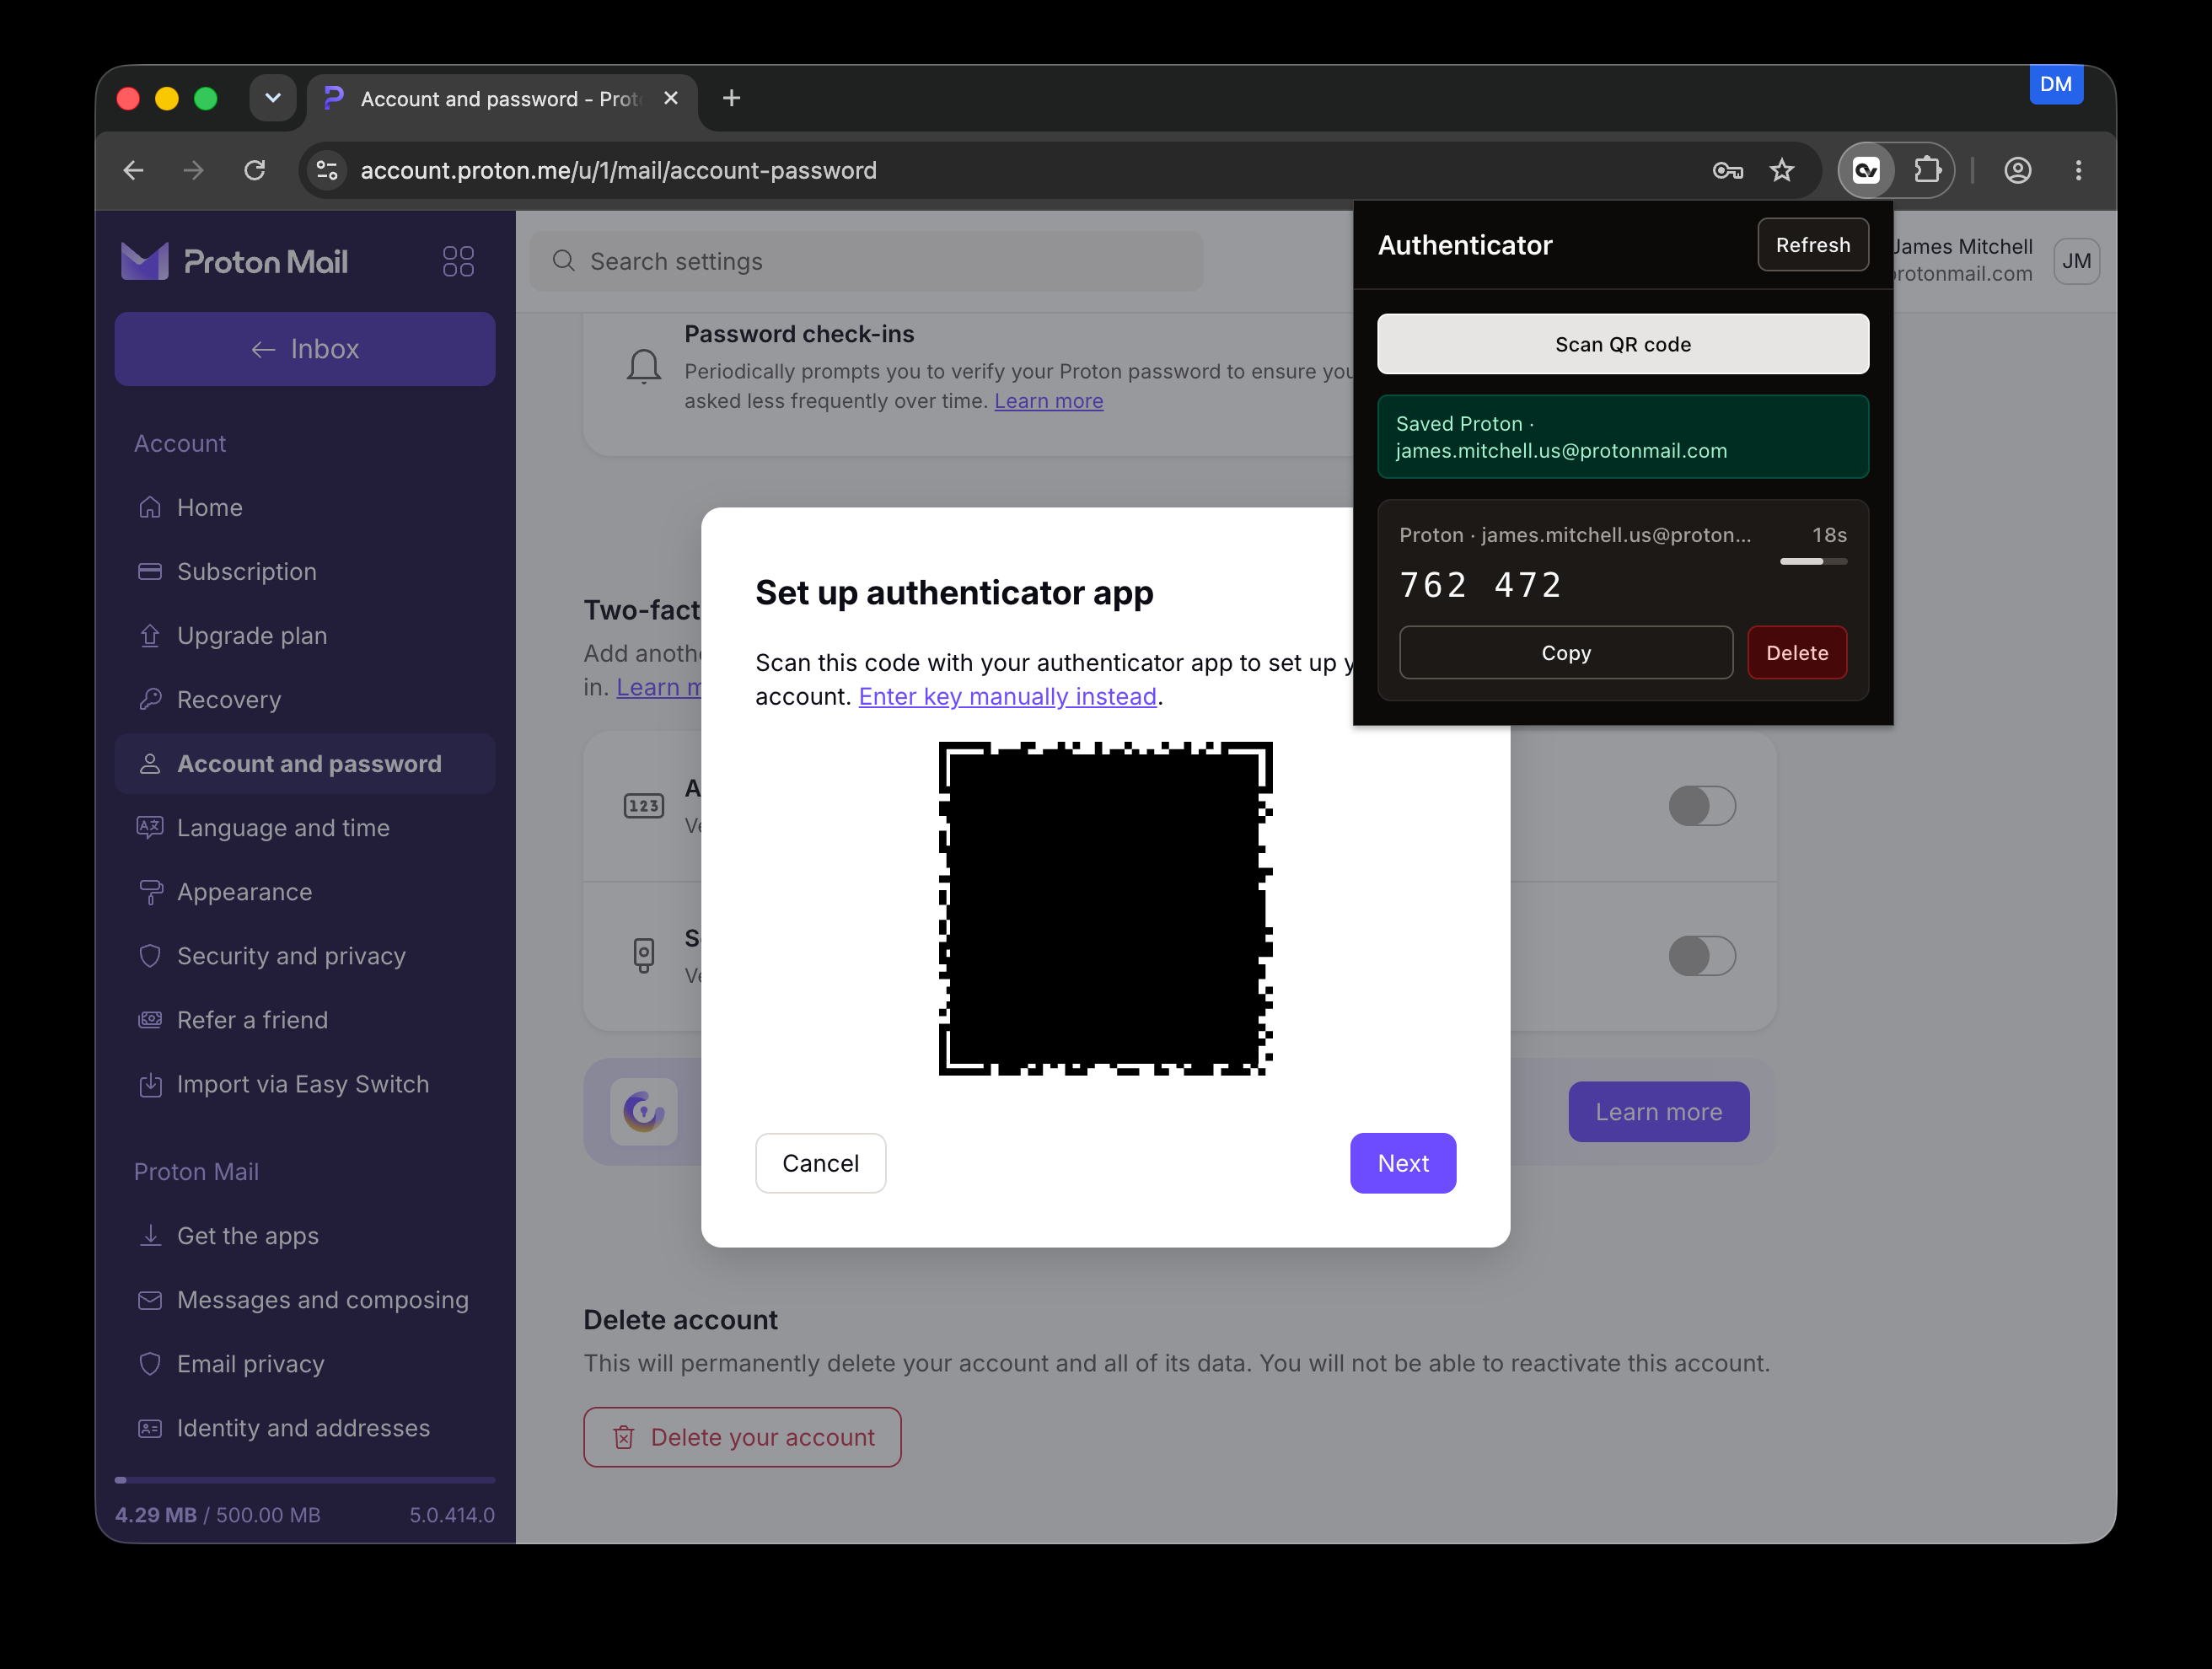The width and height of the screenshot is (2212, 1669).
Task: Click Learn more under Password check-ins
Action: click(x=1048, y=401)
